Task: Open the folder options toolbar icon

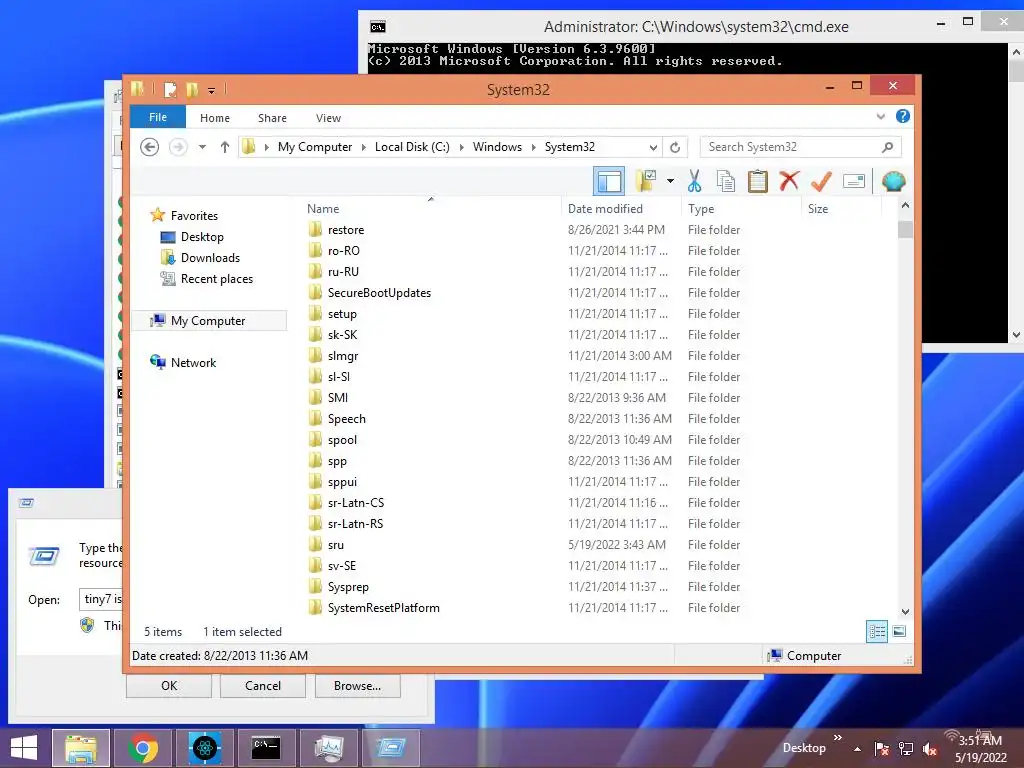Action: tap(646, 181)
